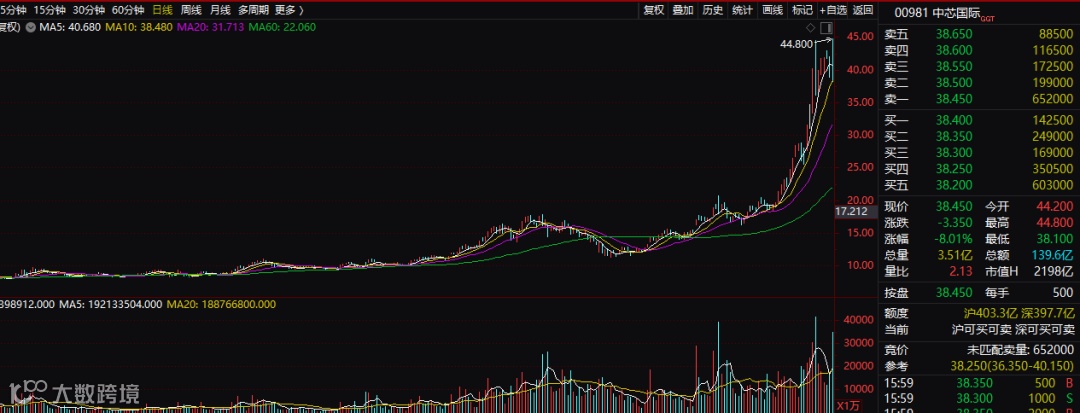The height and width of the screenshot is (413, 1080).
Task: Click the 涨幅 -8.01% percent value
Action: pos(954,239)
